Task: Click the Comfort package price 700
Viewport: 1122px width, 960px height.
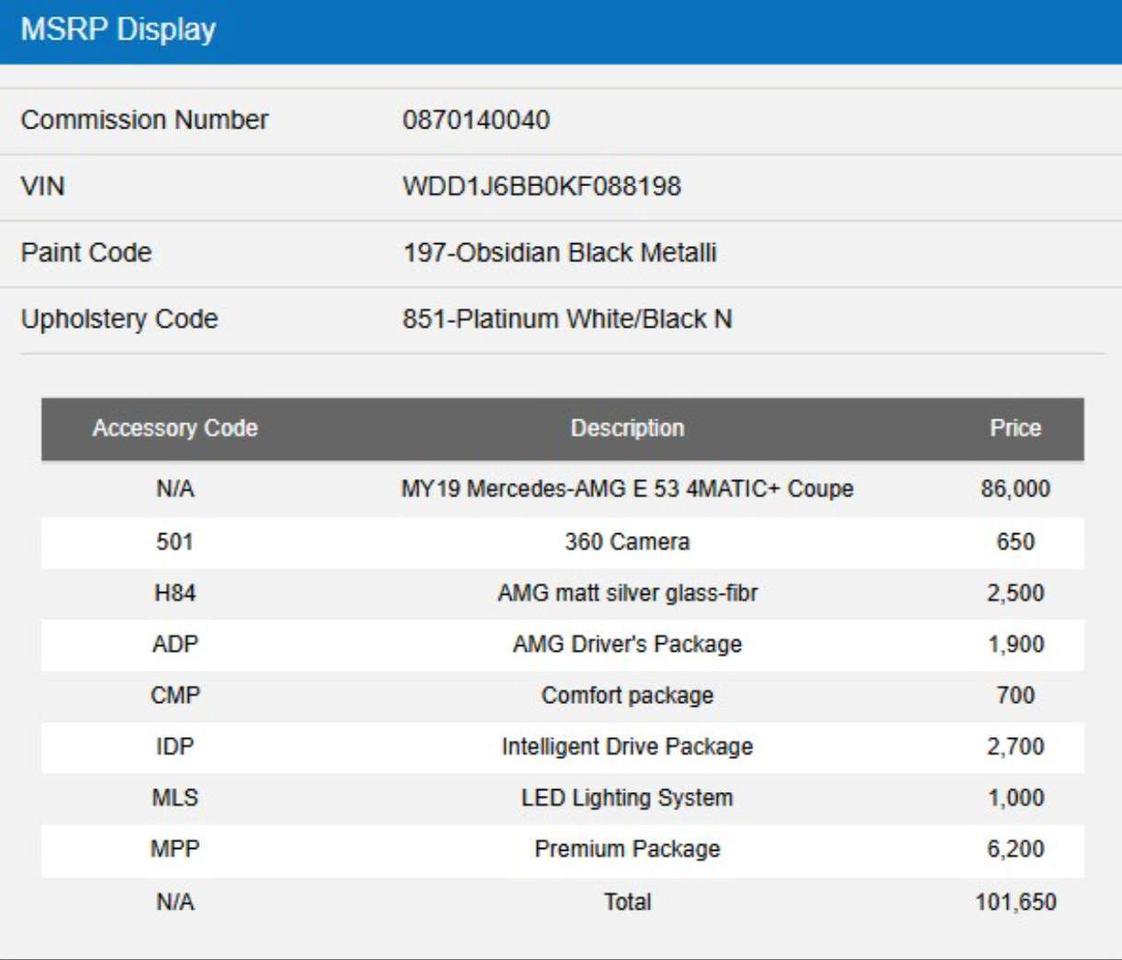Action: tap(1015, 695)
